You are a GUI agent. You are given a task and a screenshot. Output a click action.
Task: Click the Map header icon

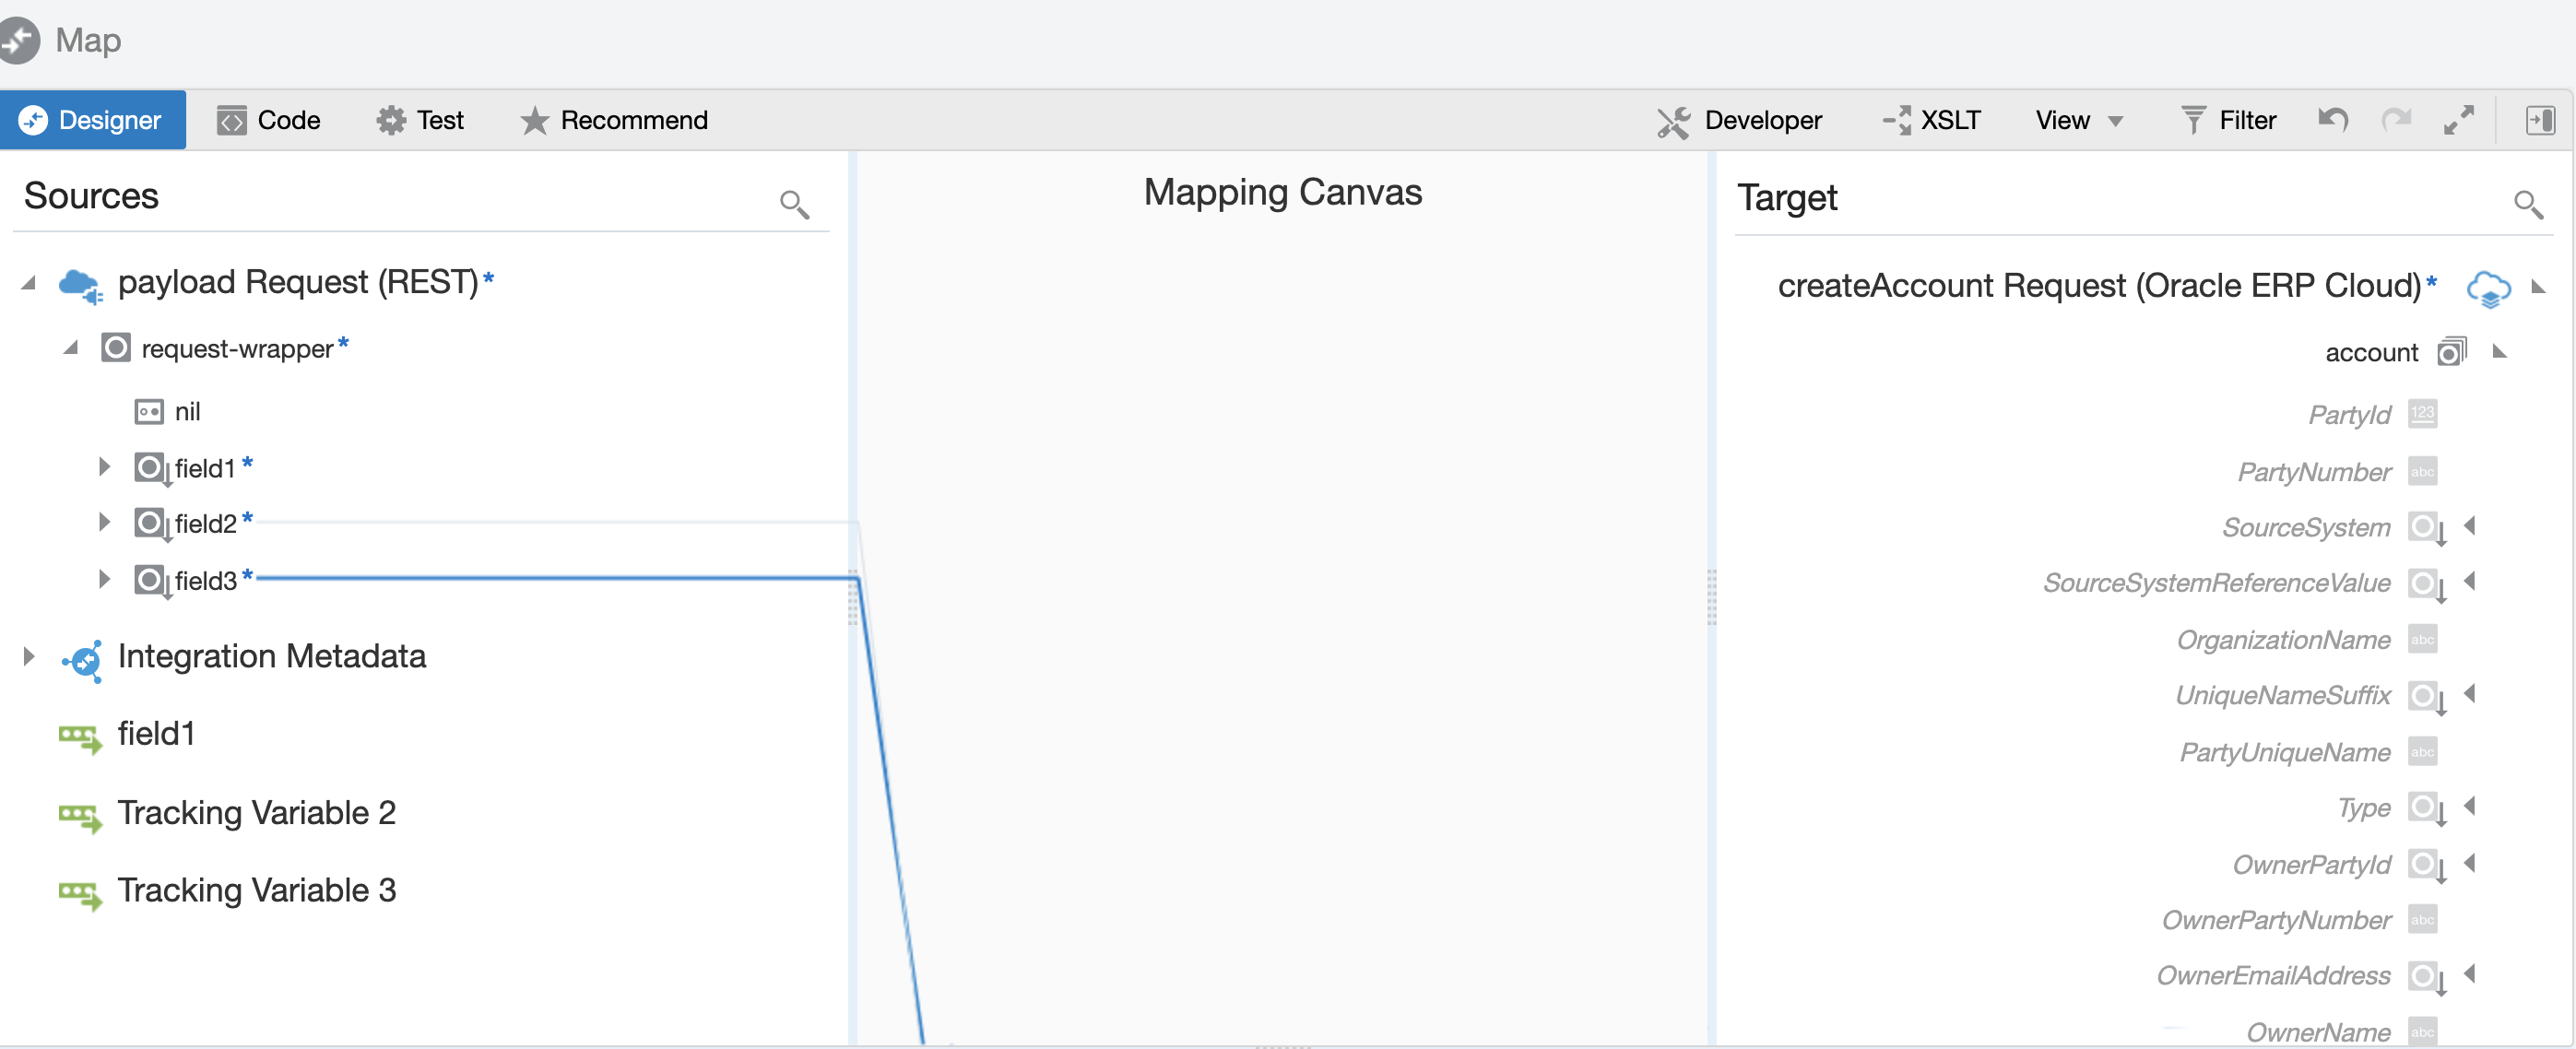[x=20, y=40]
